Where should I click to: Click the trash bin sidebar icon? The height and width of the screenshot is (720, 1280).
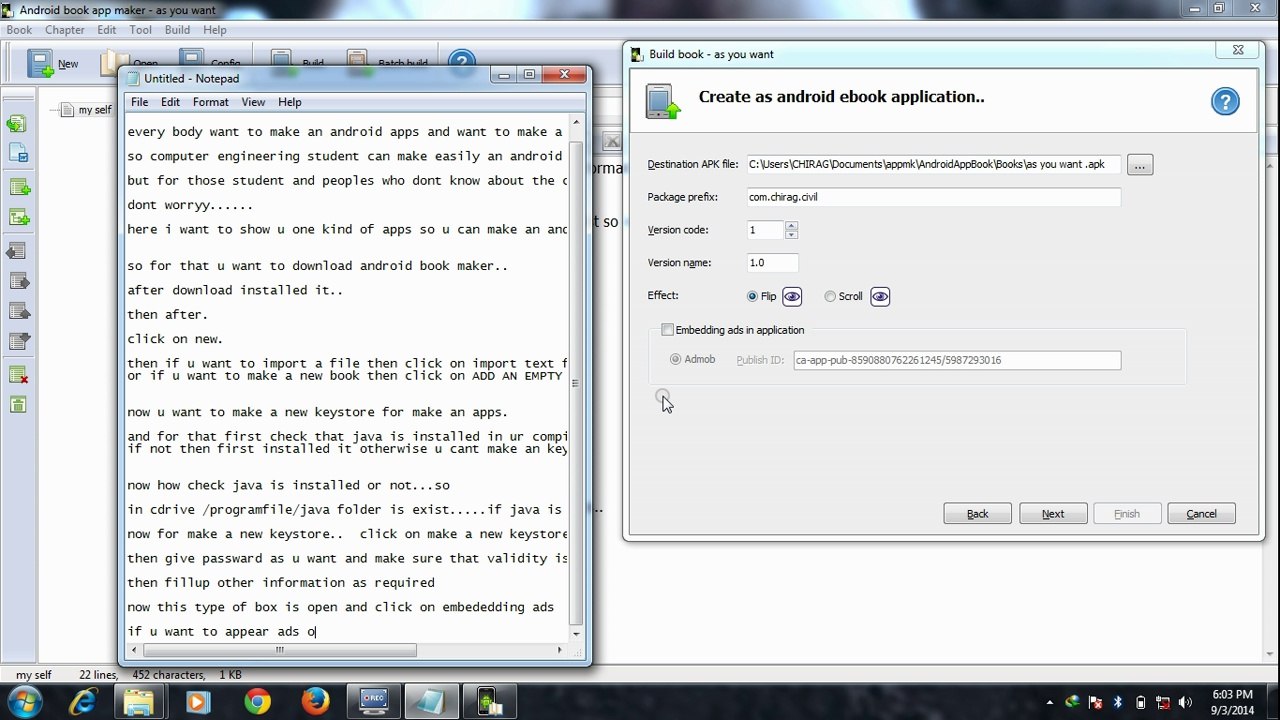pyautogui.click(x=18, y=405)
